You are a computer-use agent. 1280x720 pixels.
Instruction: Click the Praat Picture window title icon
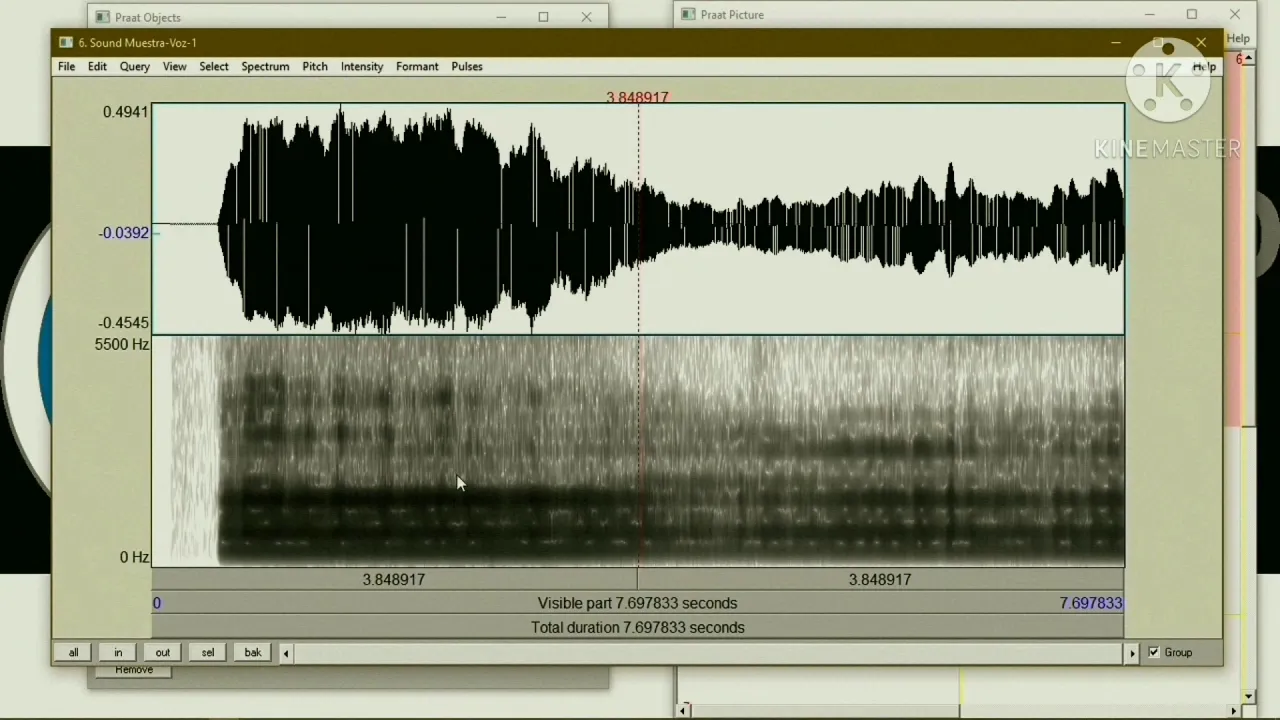click(688, 15)
